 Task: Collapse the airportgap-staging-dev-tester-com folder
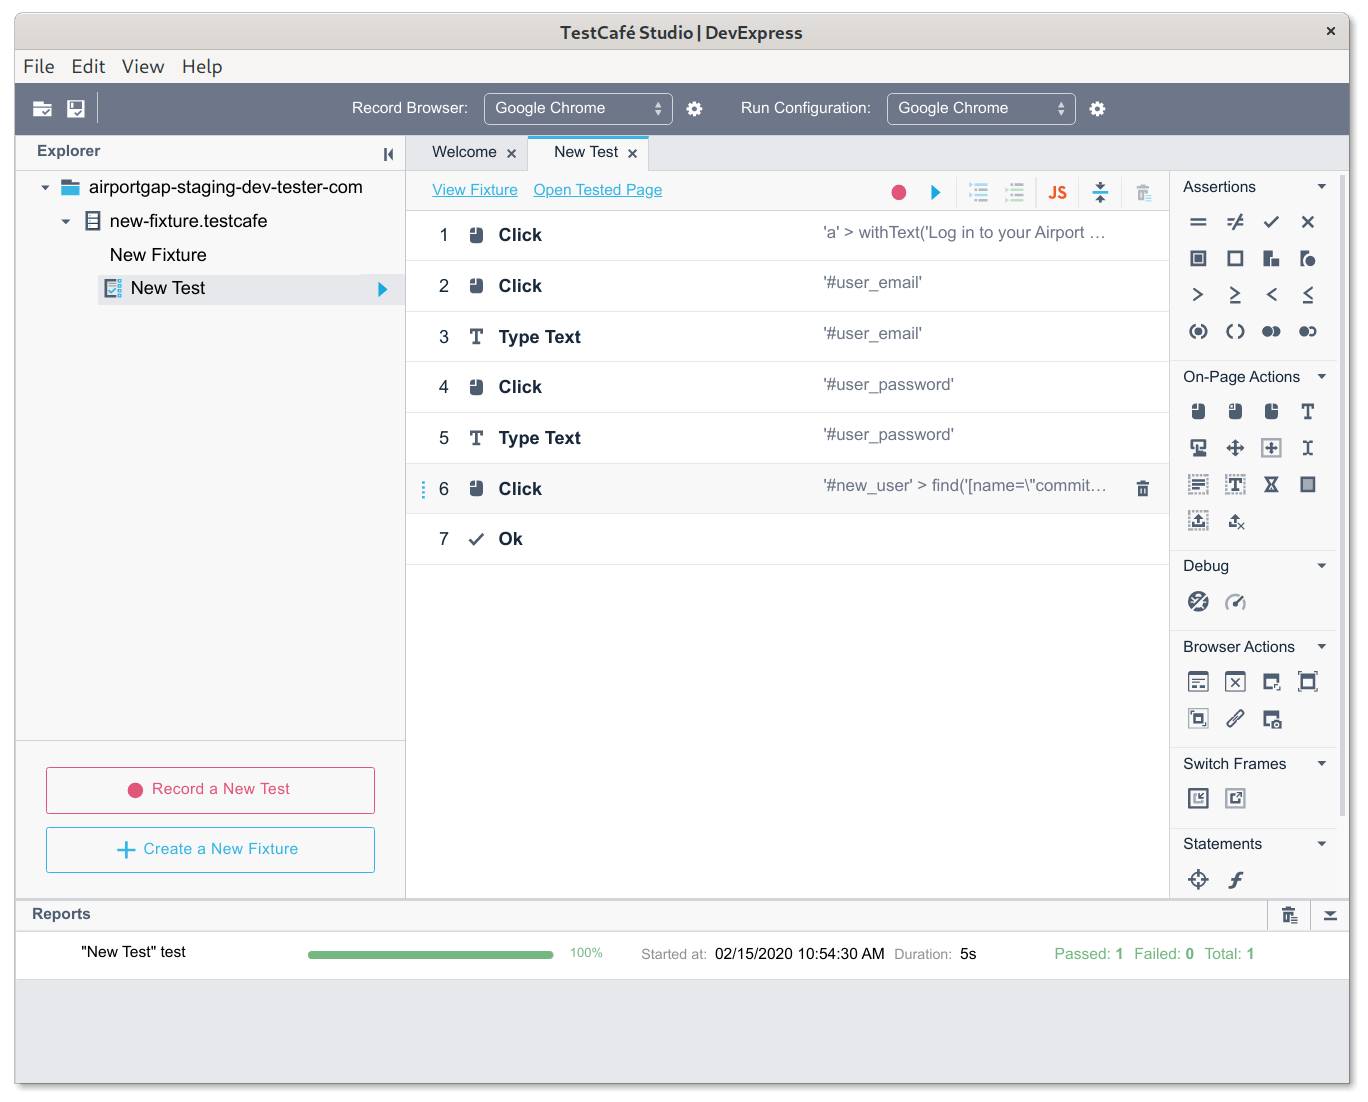click(45, 188)
